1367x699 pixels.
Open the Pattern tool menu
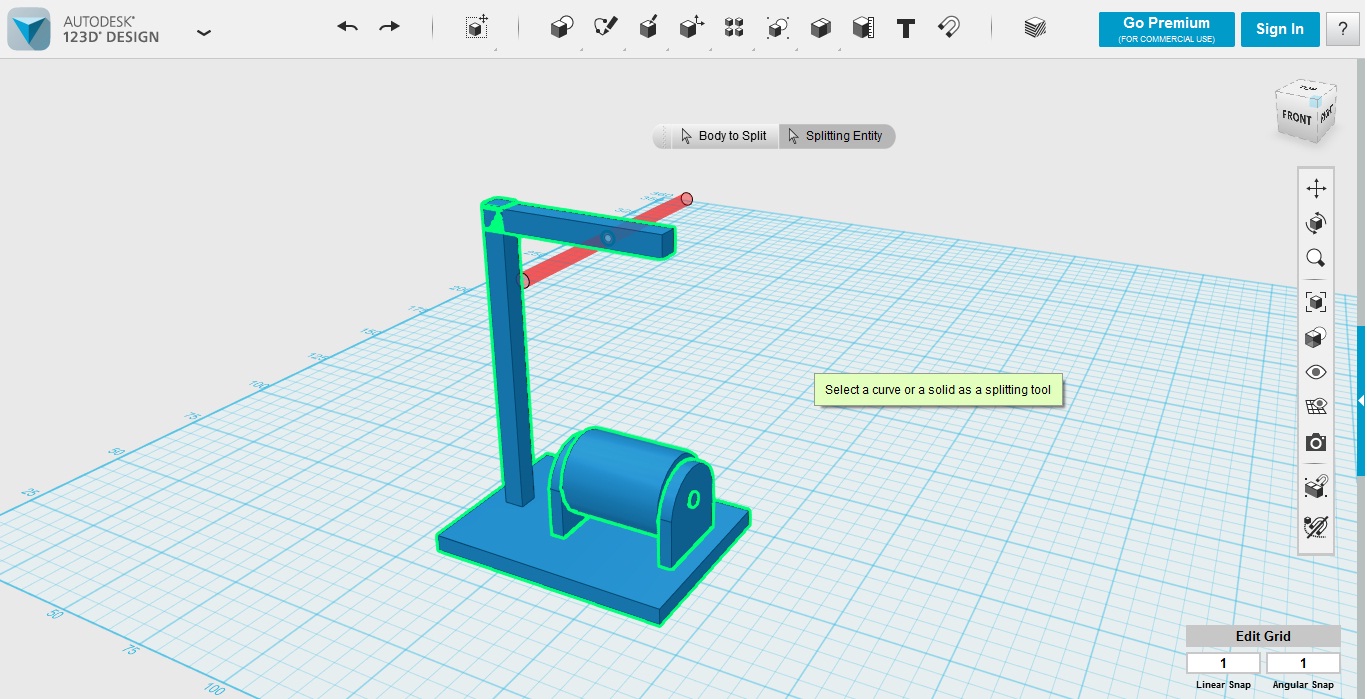click(734, 28)
